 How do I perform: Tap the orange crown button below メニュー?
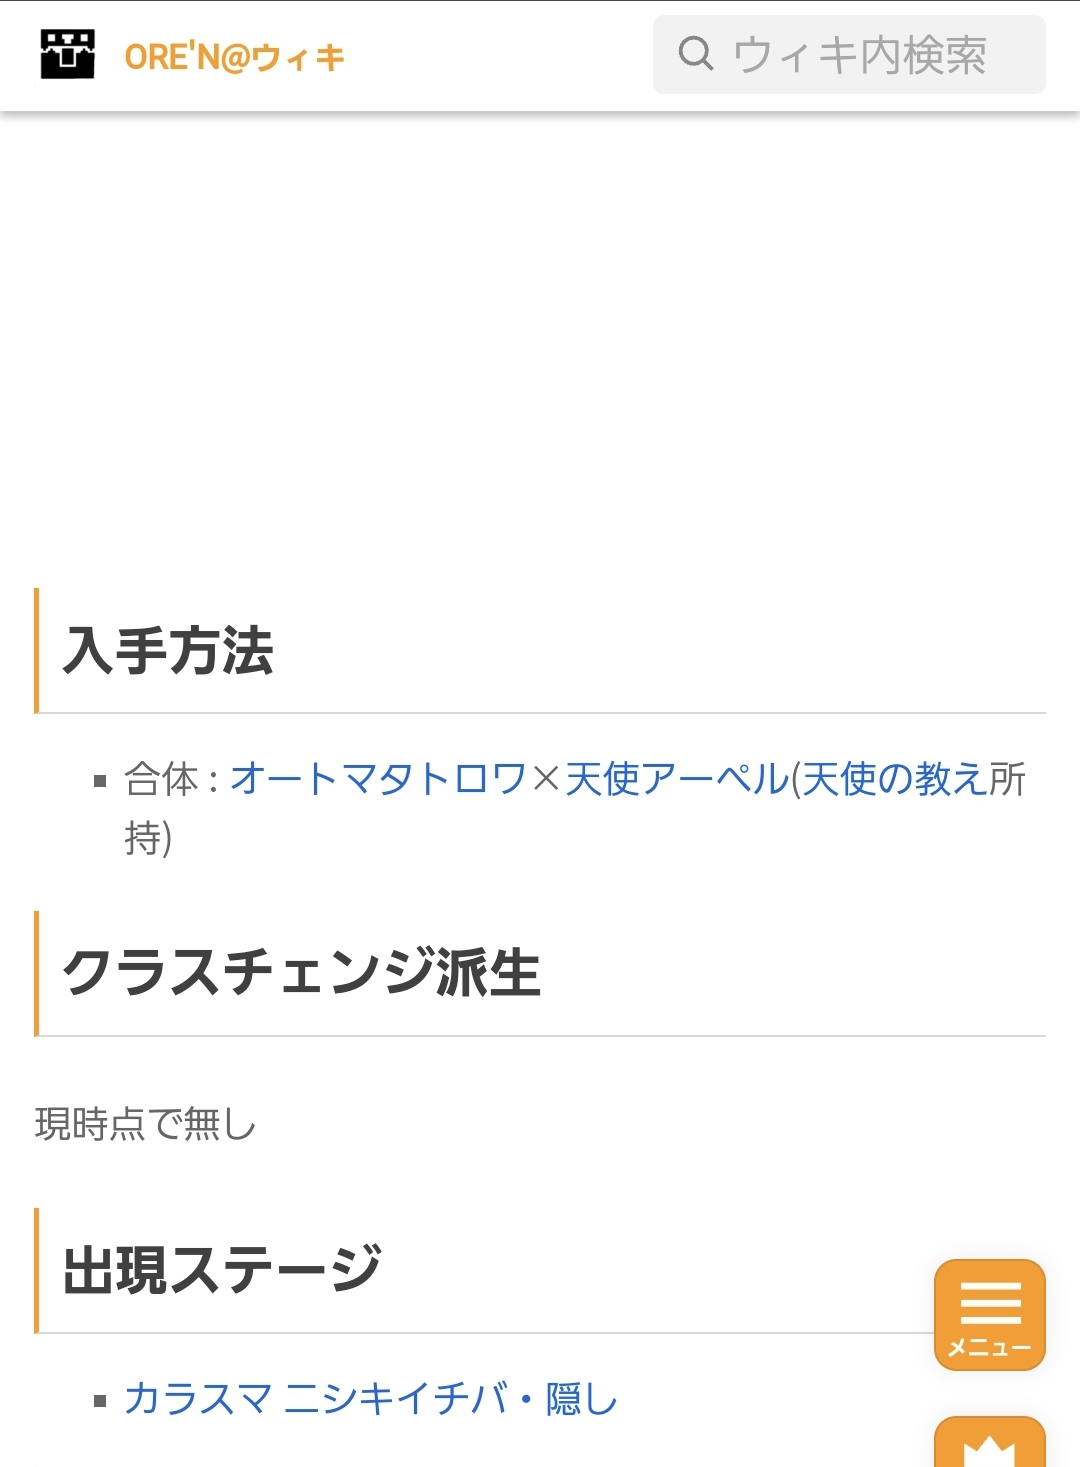[989, 1445]
